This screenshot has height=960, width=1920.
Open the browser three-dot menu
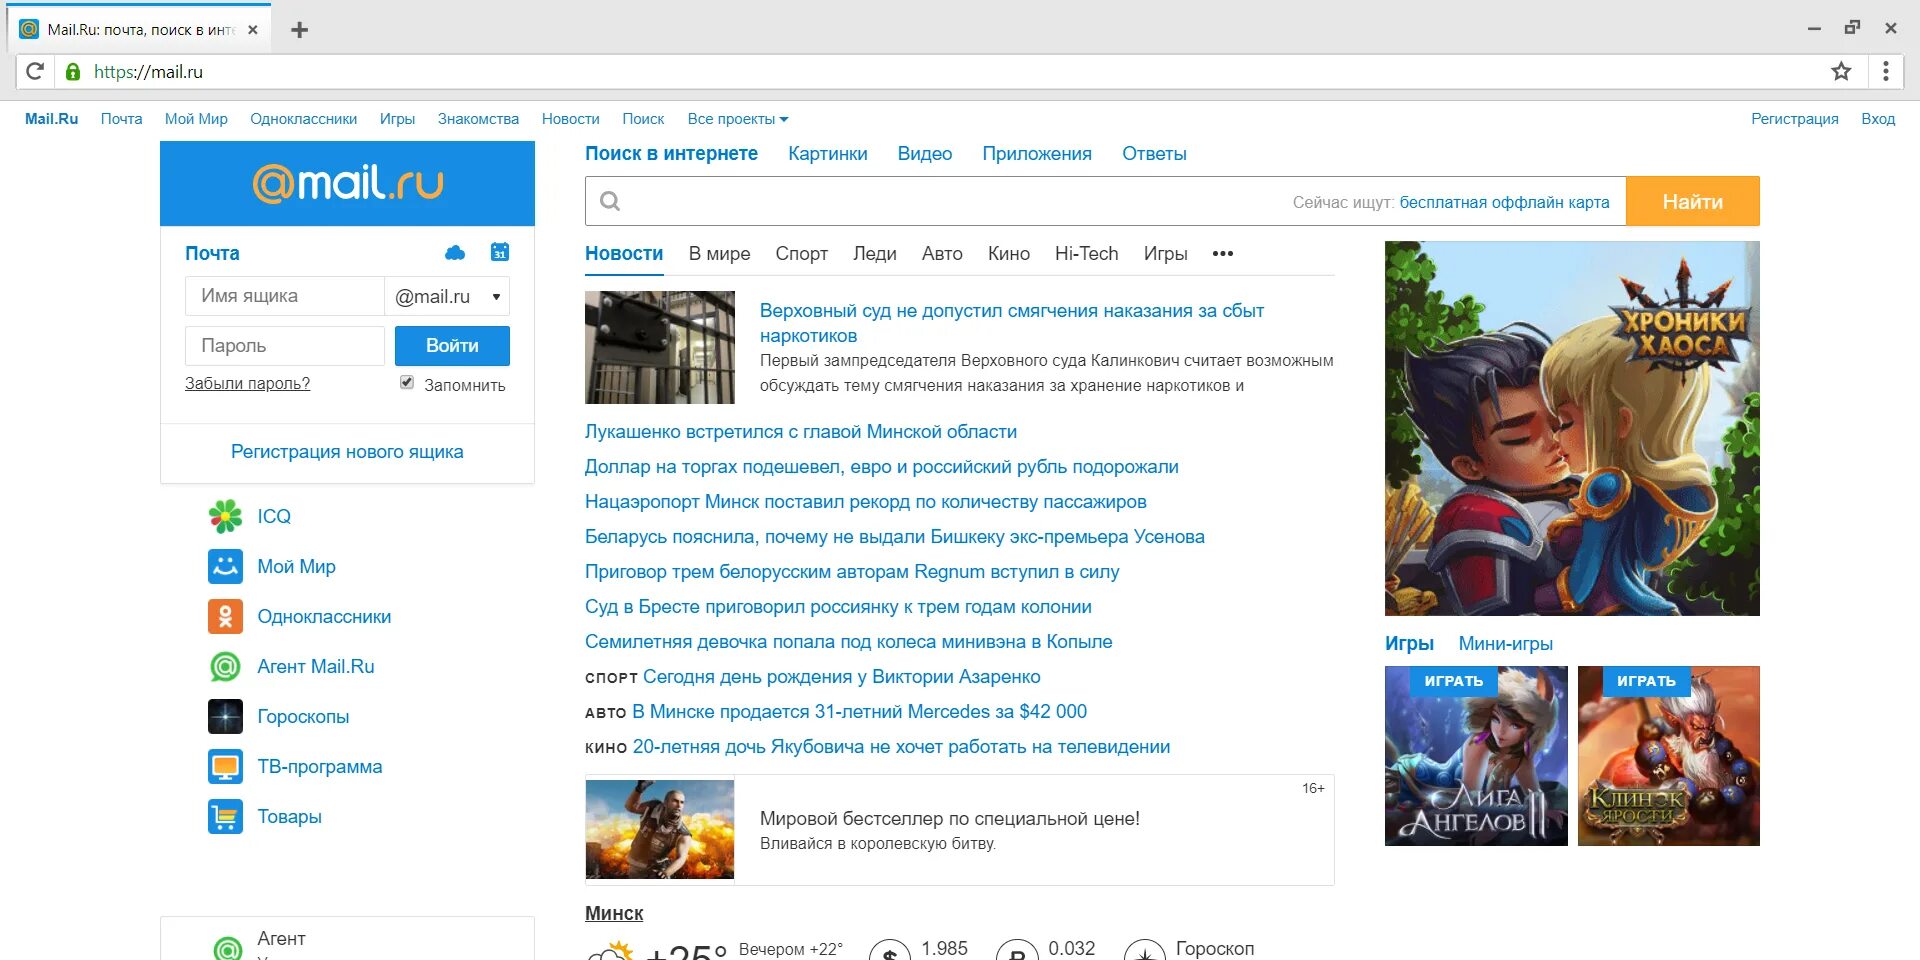(1886, 71)
